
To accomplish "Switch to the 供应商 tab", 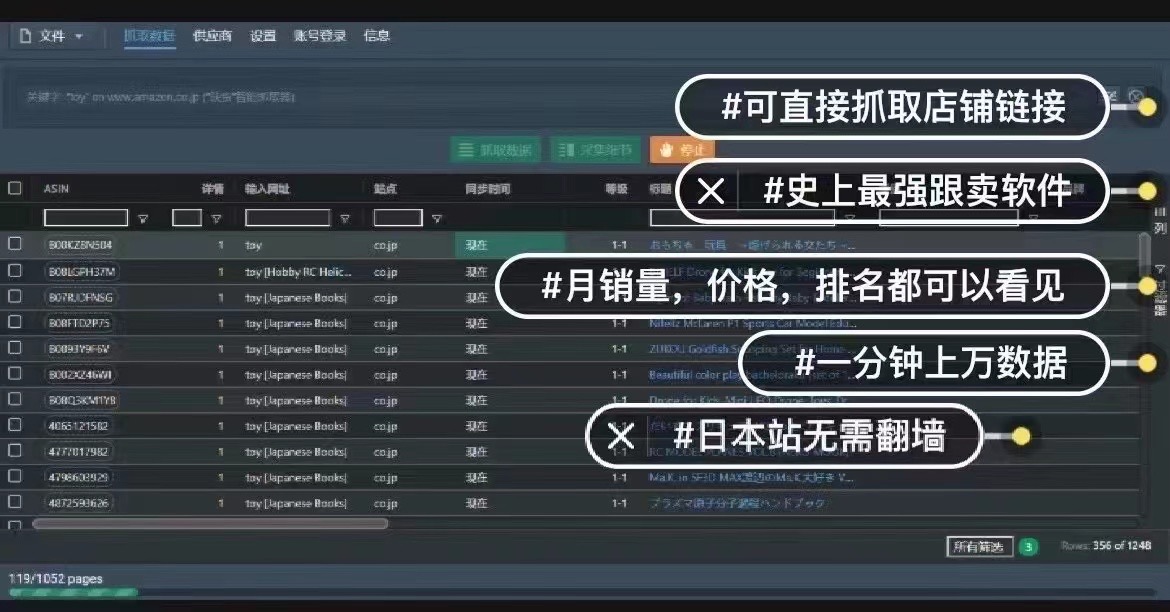I will tap(211, 36).
